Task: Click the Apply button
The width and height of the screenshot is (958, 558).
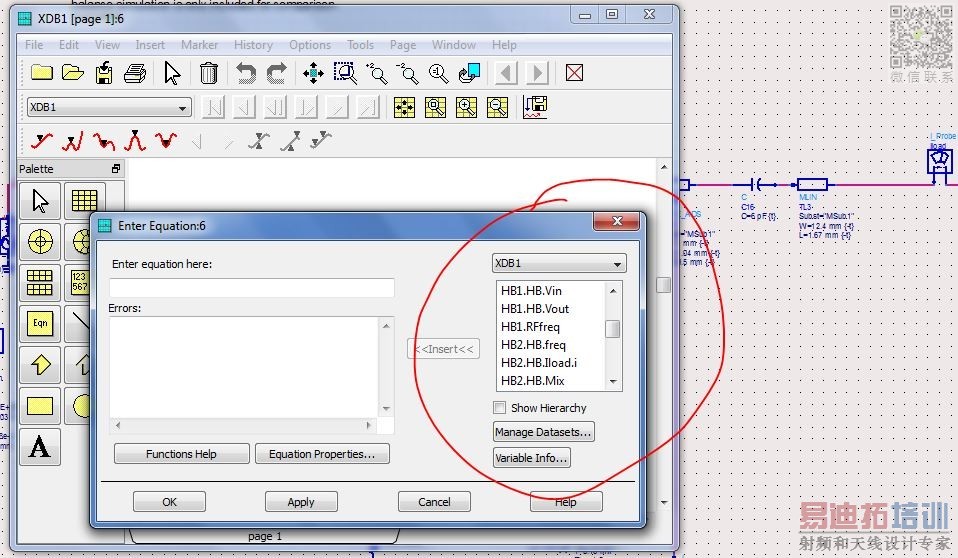Action: tap(301, 502)
